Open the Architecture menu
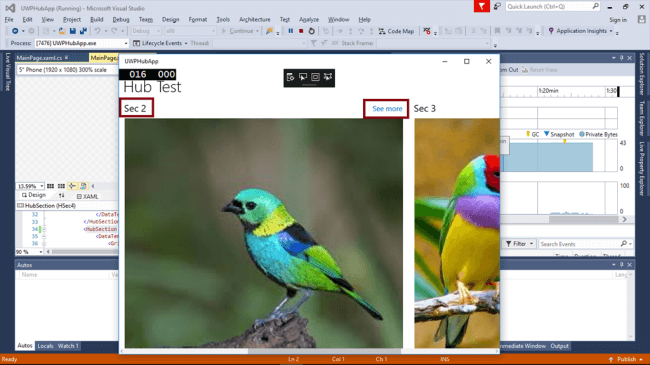 (x=255, y=19)
